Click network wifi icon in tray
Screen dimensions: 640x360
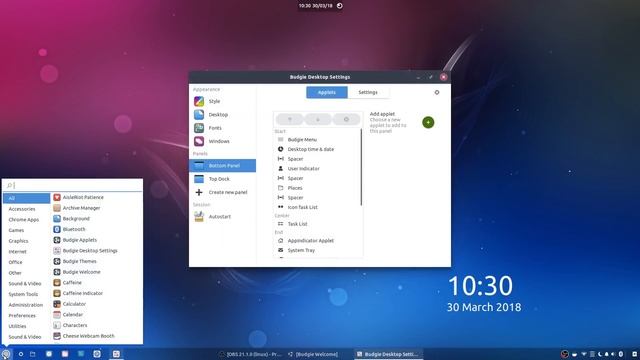[x=584, y=354]
